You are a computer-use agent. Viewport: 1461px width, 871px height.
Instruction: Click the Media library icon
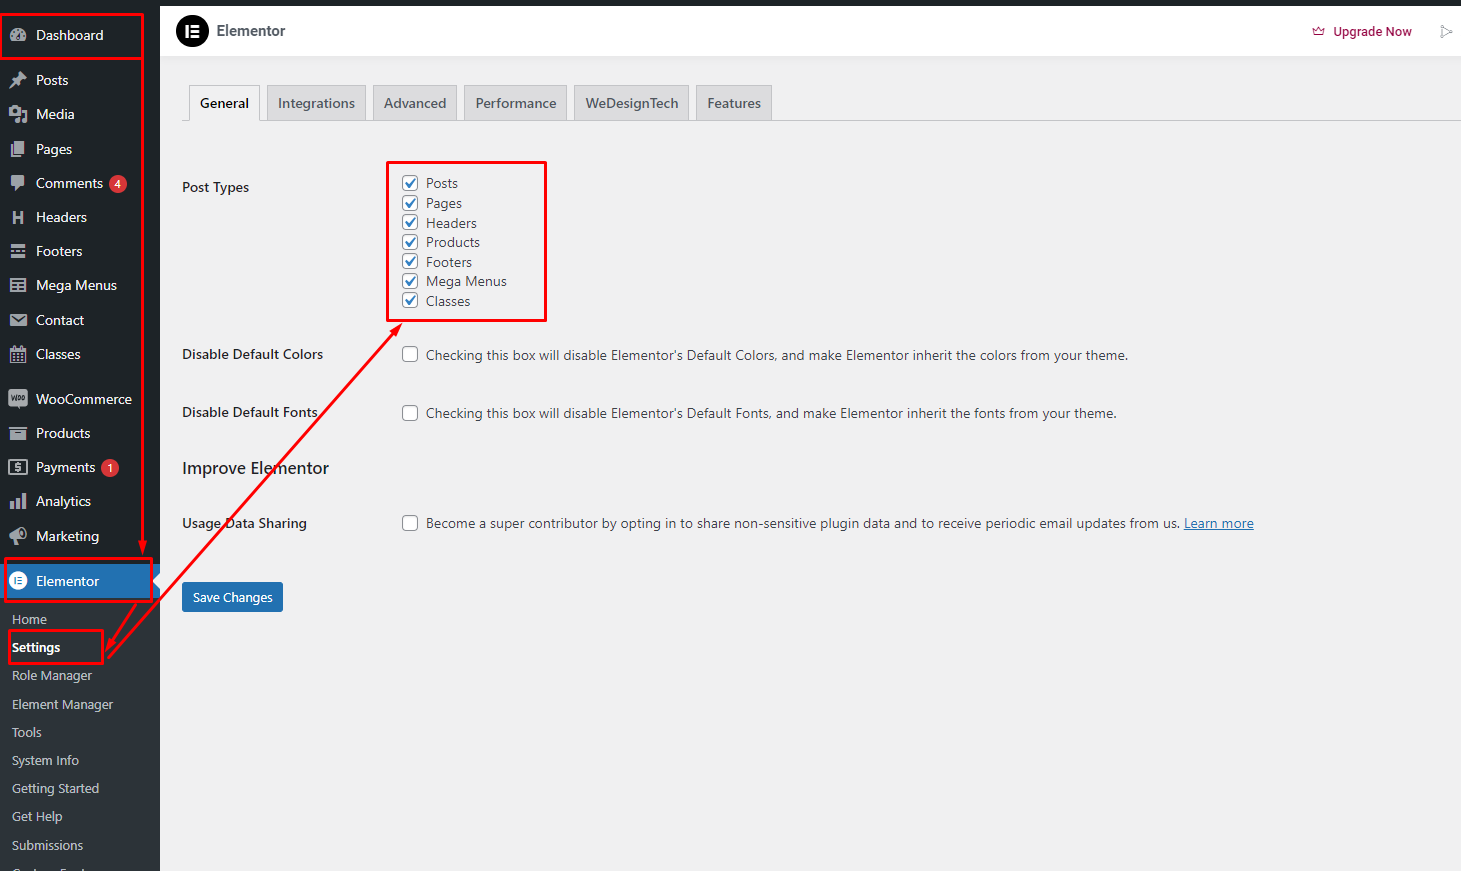coord(18,114)
